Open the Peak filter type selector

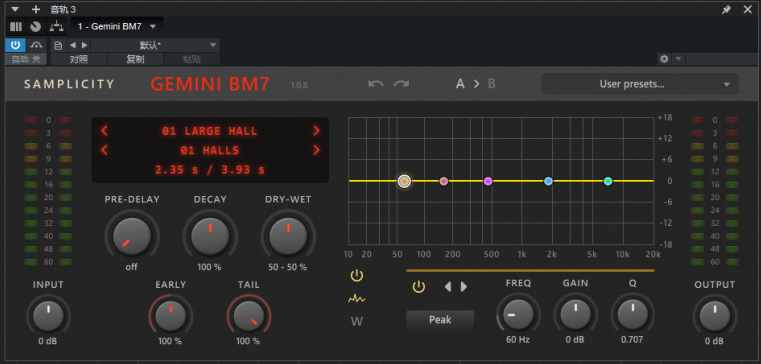(x=440, y=320)
